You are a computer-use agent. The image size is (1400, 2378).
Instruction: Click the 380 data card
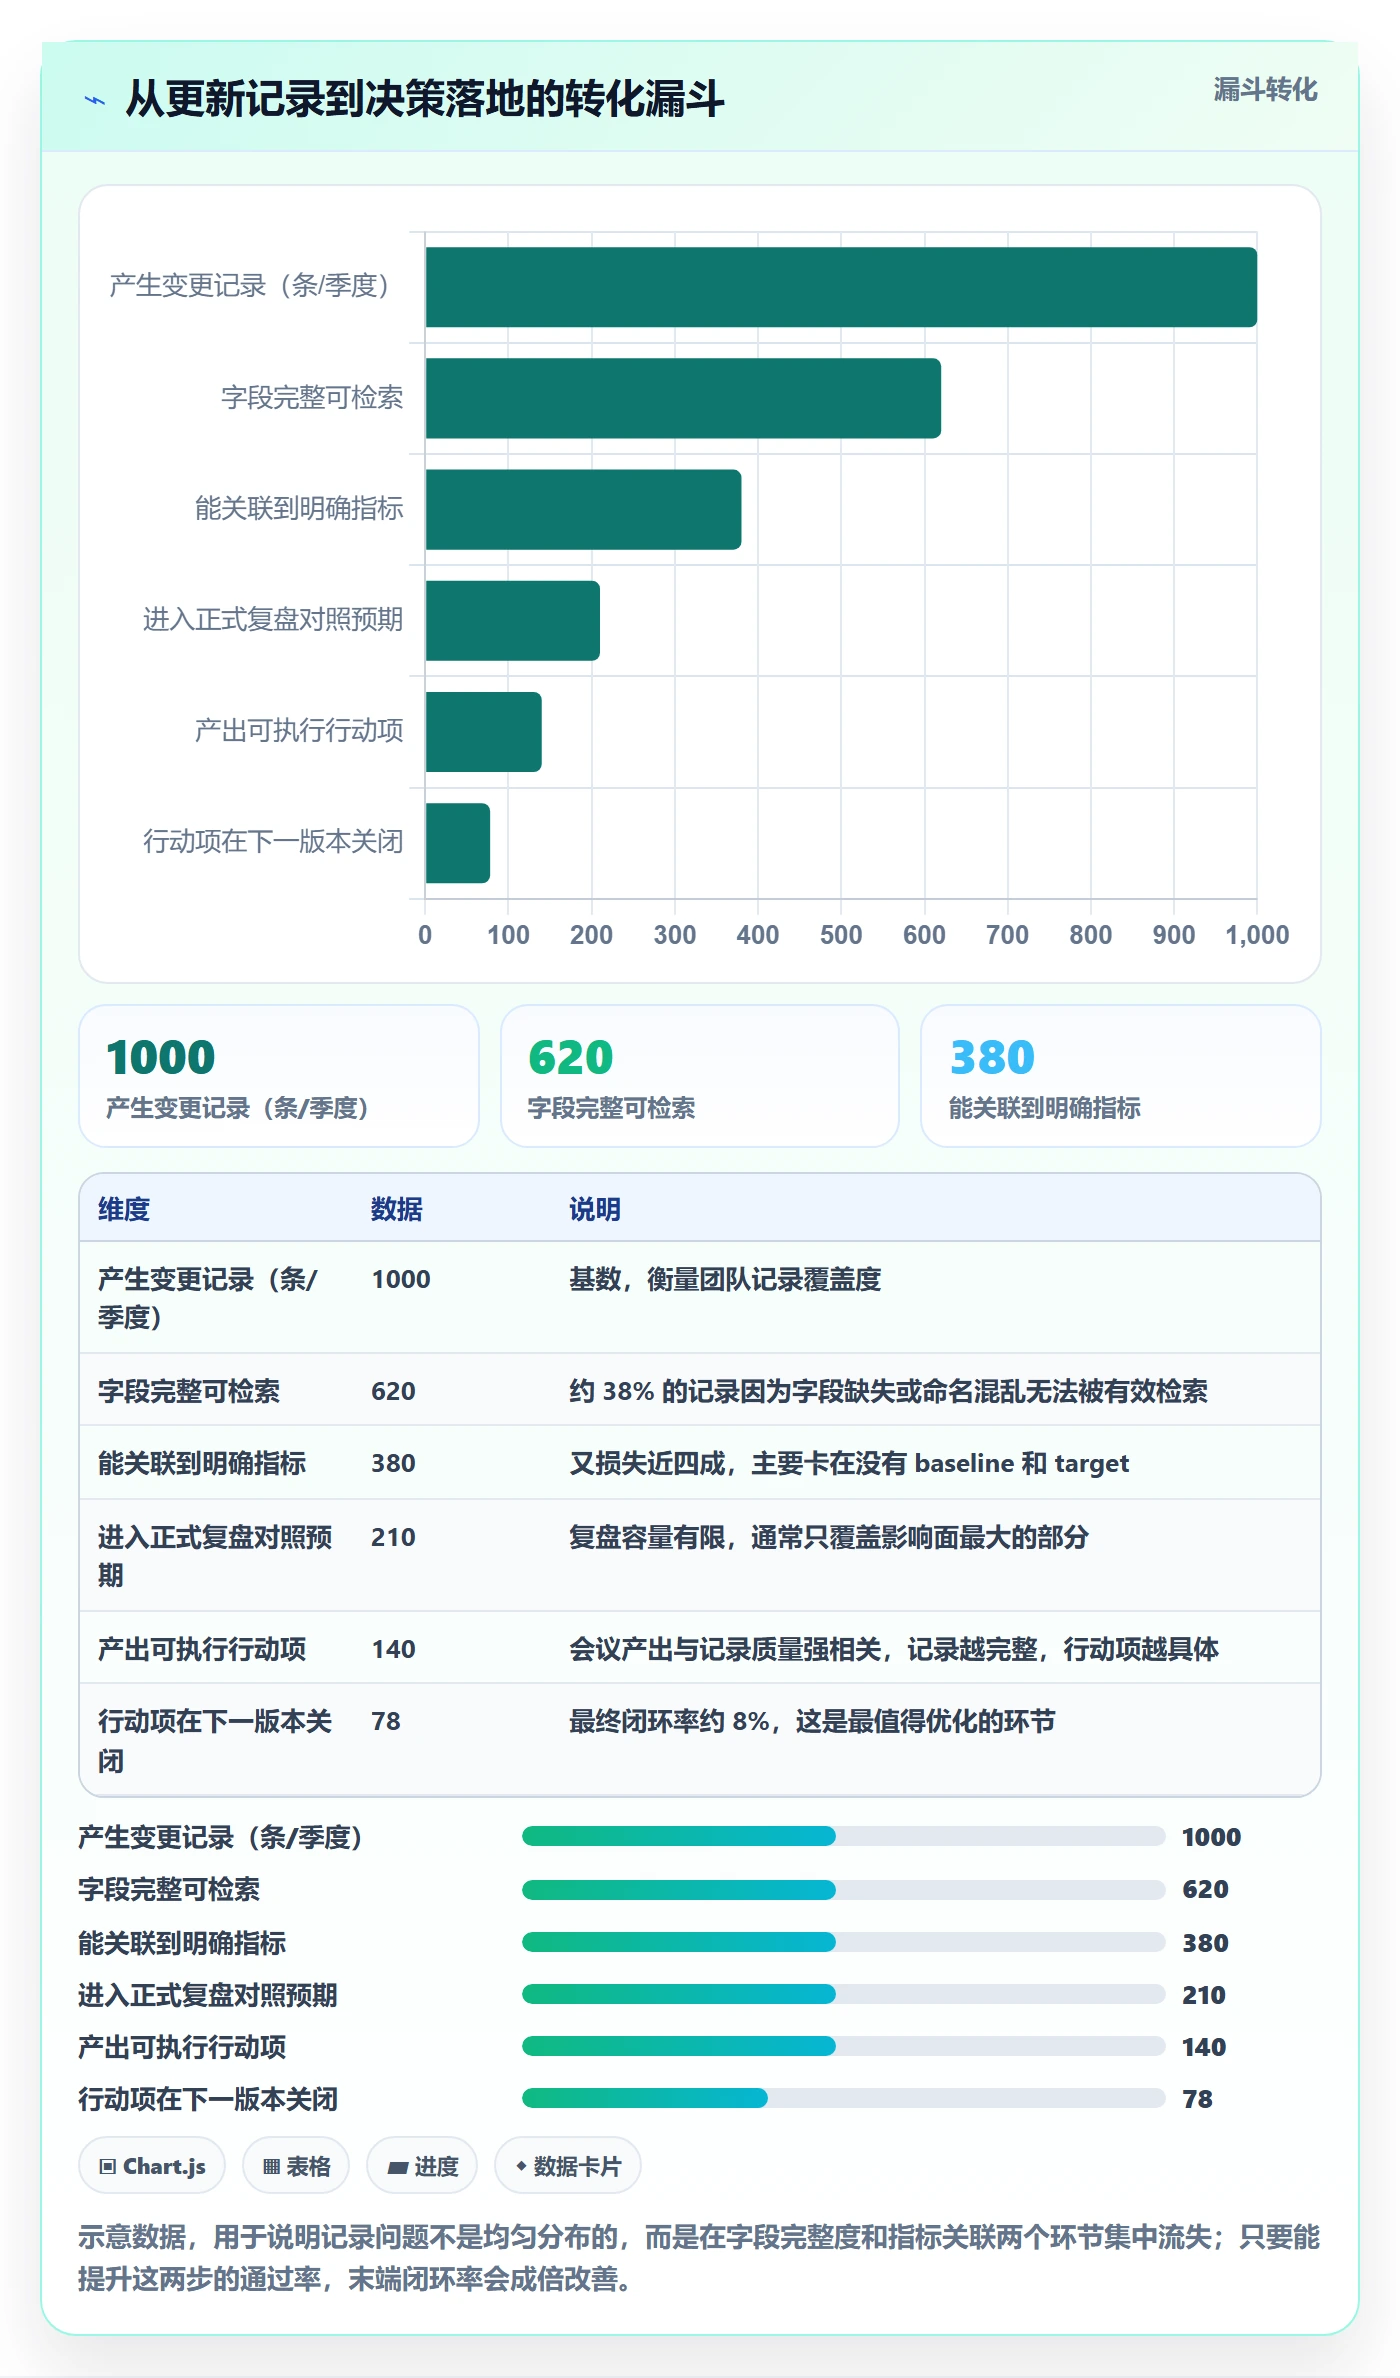(1121, 1076)
